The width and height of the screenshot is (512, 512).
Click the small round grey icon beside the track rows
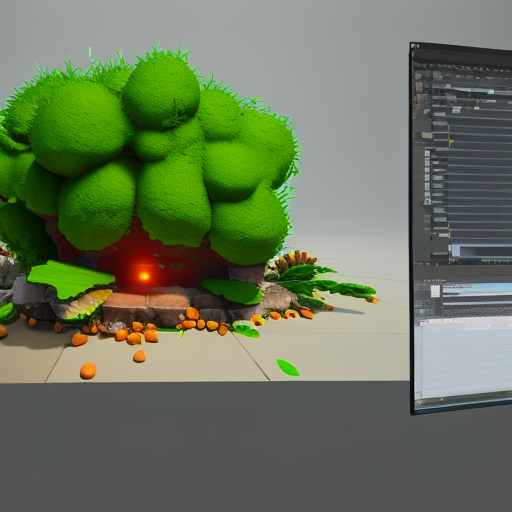pyautogui.click(x=427, y=111)
